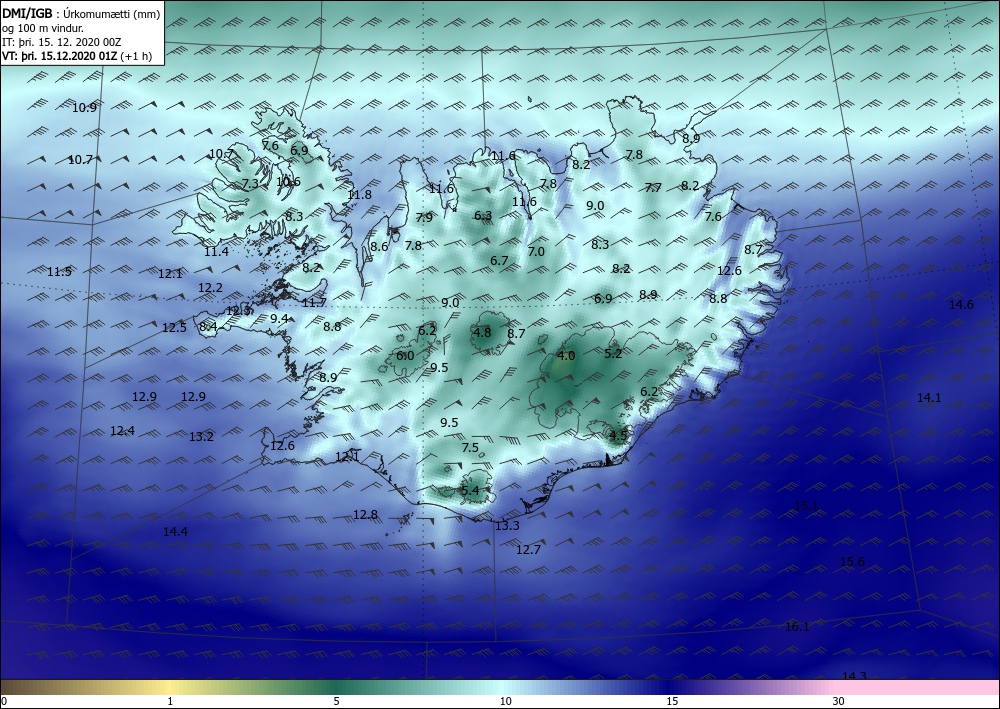Click the map value '7.5'
The width and height of the screenshot is (1000, 709).
[x=470, y=448]
